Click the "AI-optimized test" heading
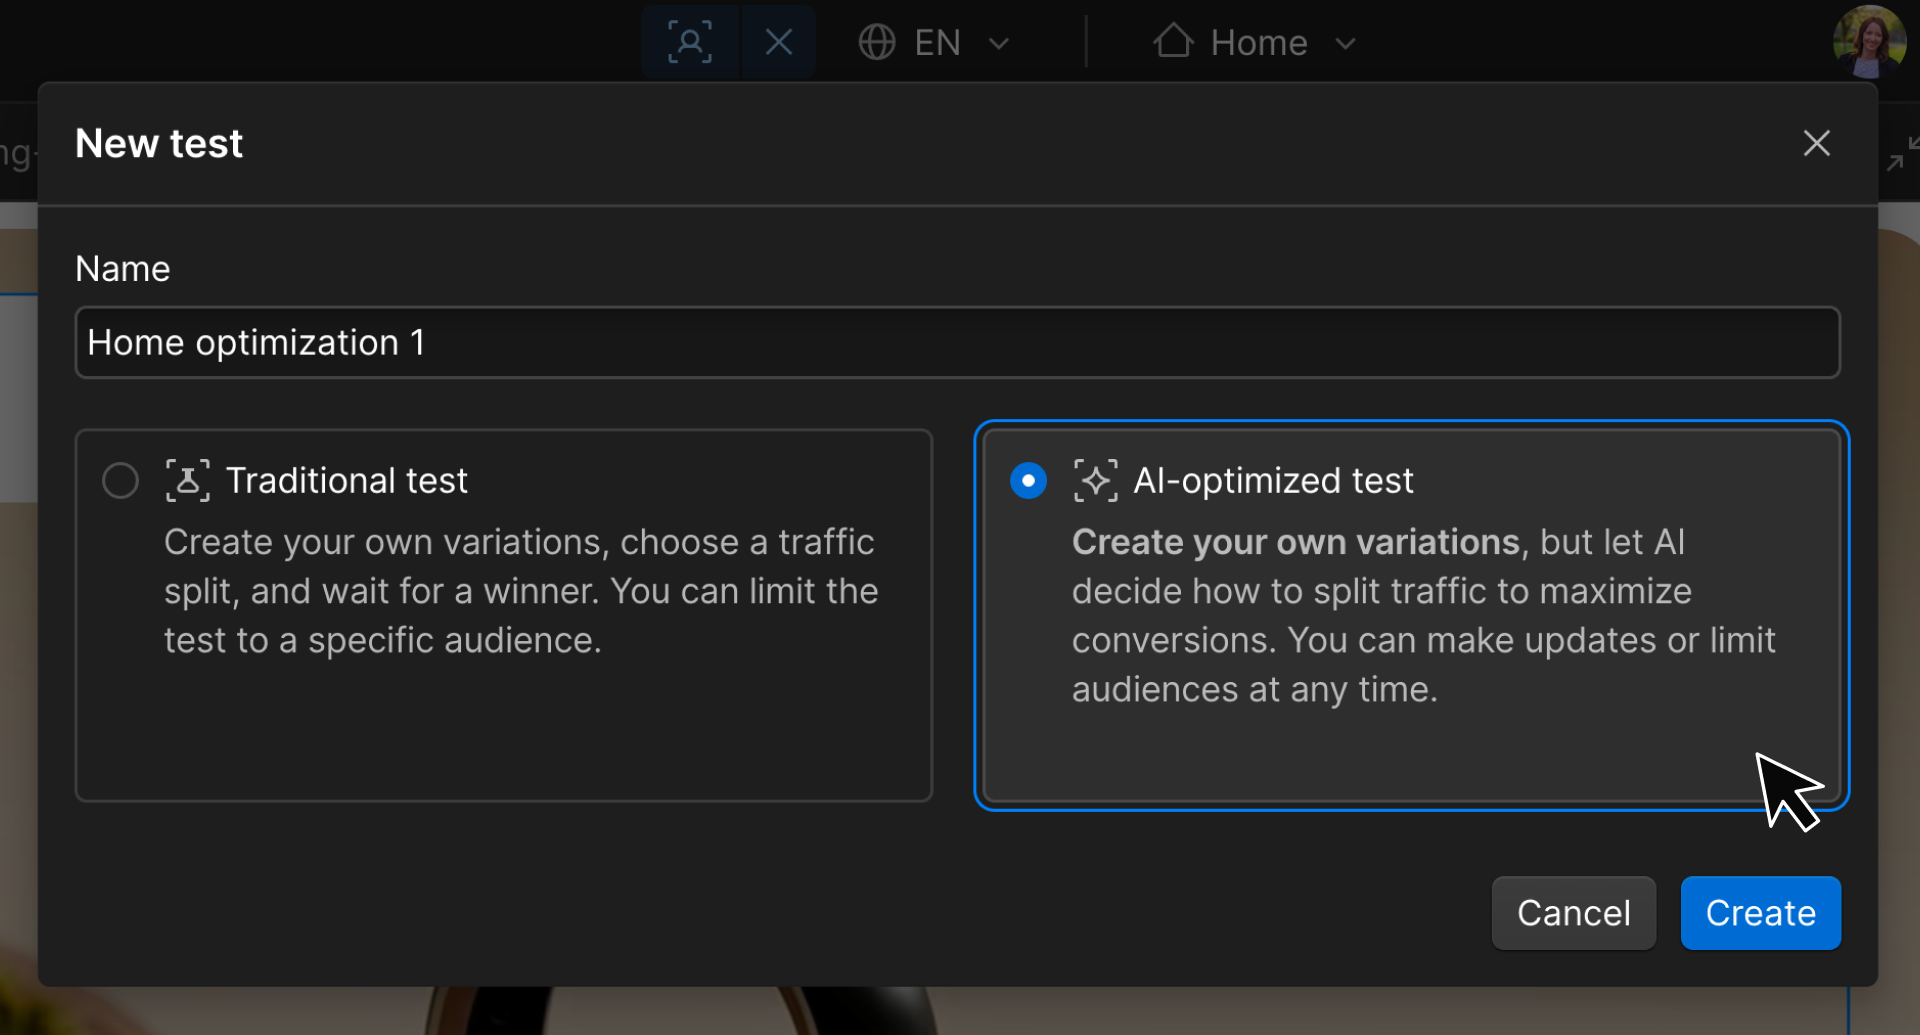Image resolution: width=1920 pixels, height=1035 pixels. coord(1273,481)
